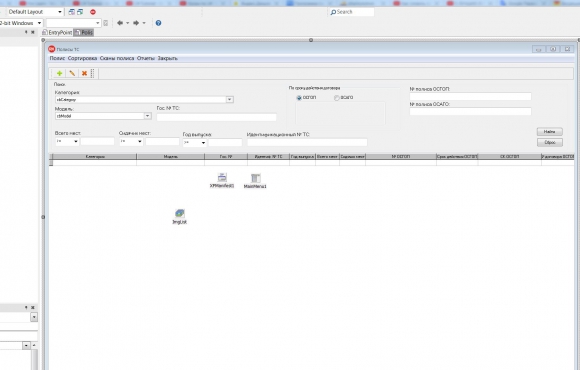The height and width of the screenshot is (370, 580).
Task: Click the blue help question mark icon
Action: [158, 23]
